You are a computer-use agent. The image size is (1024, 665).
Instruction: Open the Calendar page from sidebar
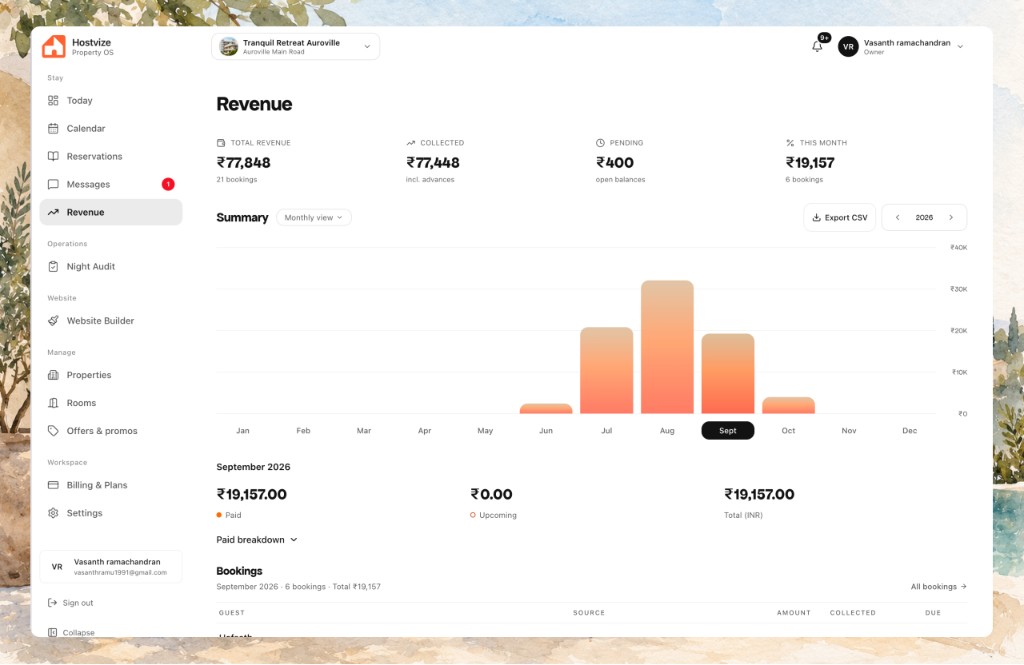tap(111, 129)
